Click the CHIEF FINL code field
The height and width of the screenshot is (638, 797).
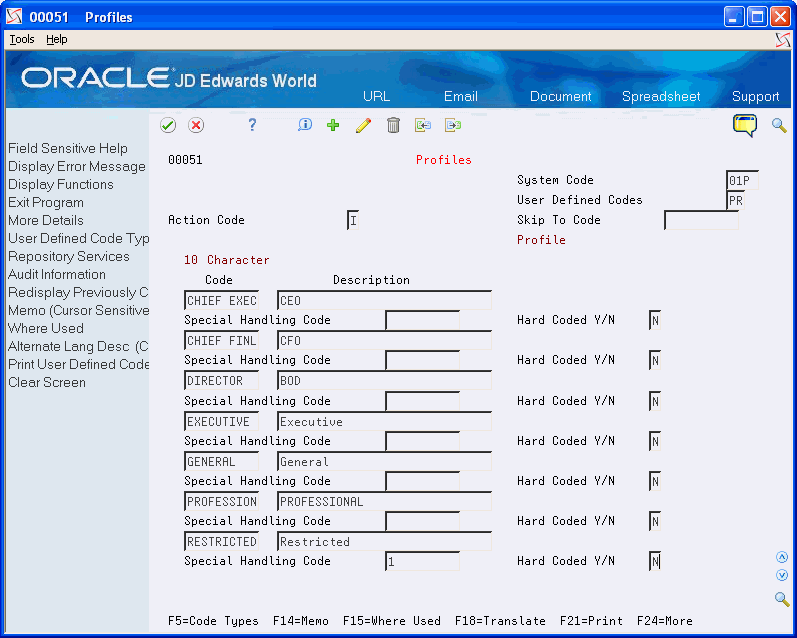(221, 341)
